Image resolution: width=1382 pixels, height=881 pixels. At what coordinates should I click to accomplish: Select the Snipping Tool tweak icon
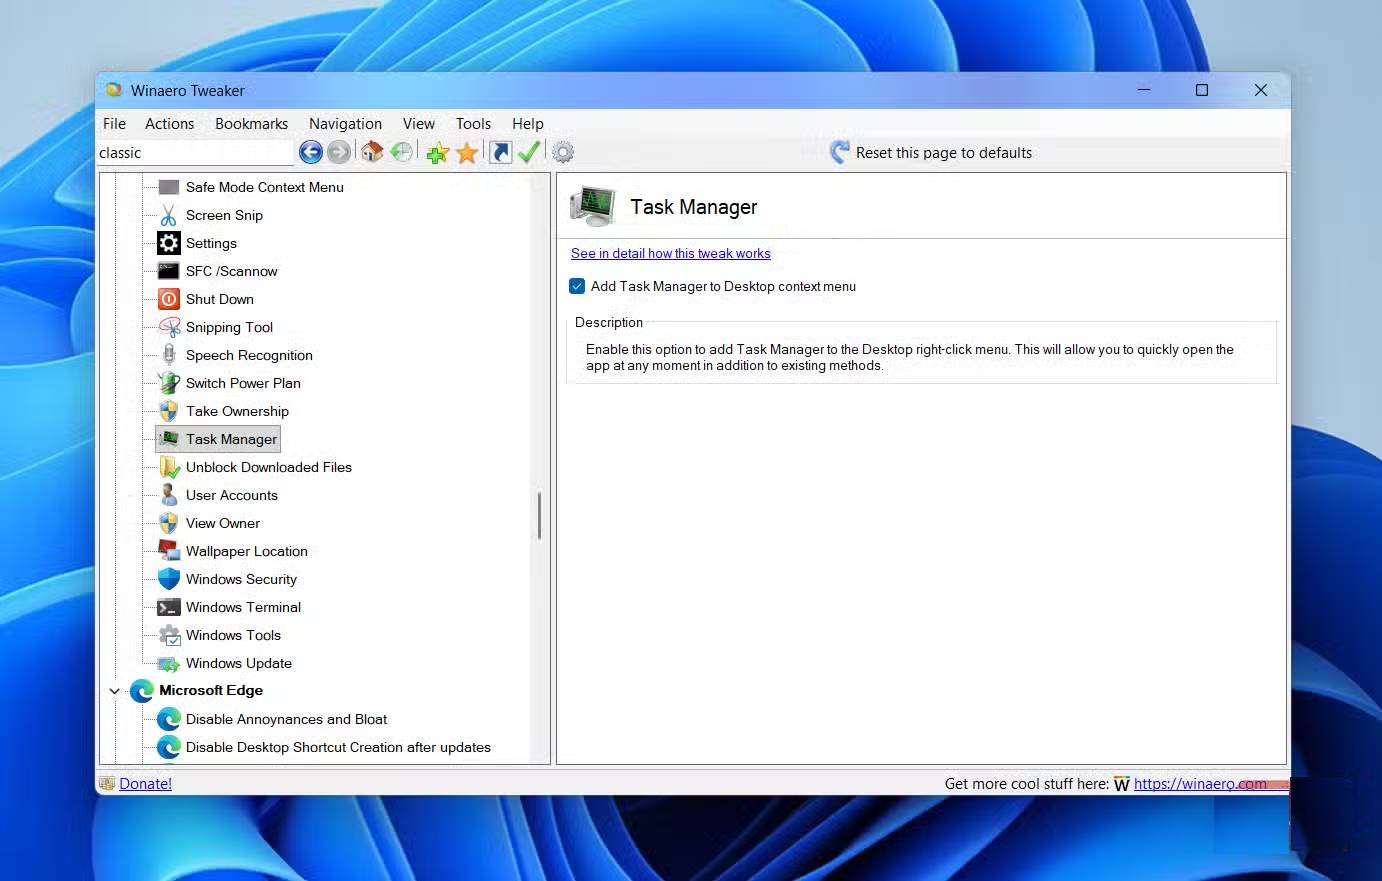tap(168, 327)
